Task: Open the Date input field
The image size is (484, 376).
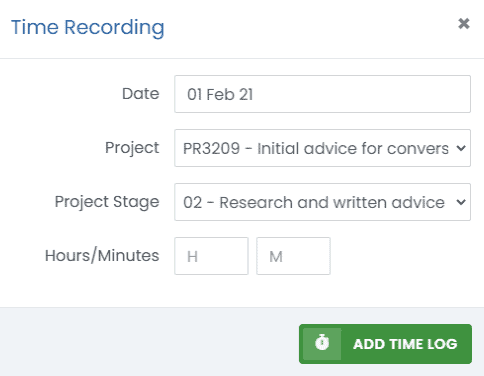Action: pos(322,94)
